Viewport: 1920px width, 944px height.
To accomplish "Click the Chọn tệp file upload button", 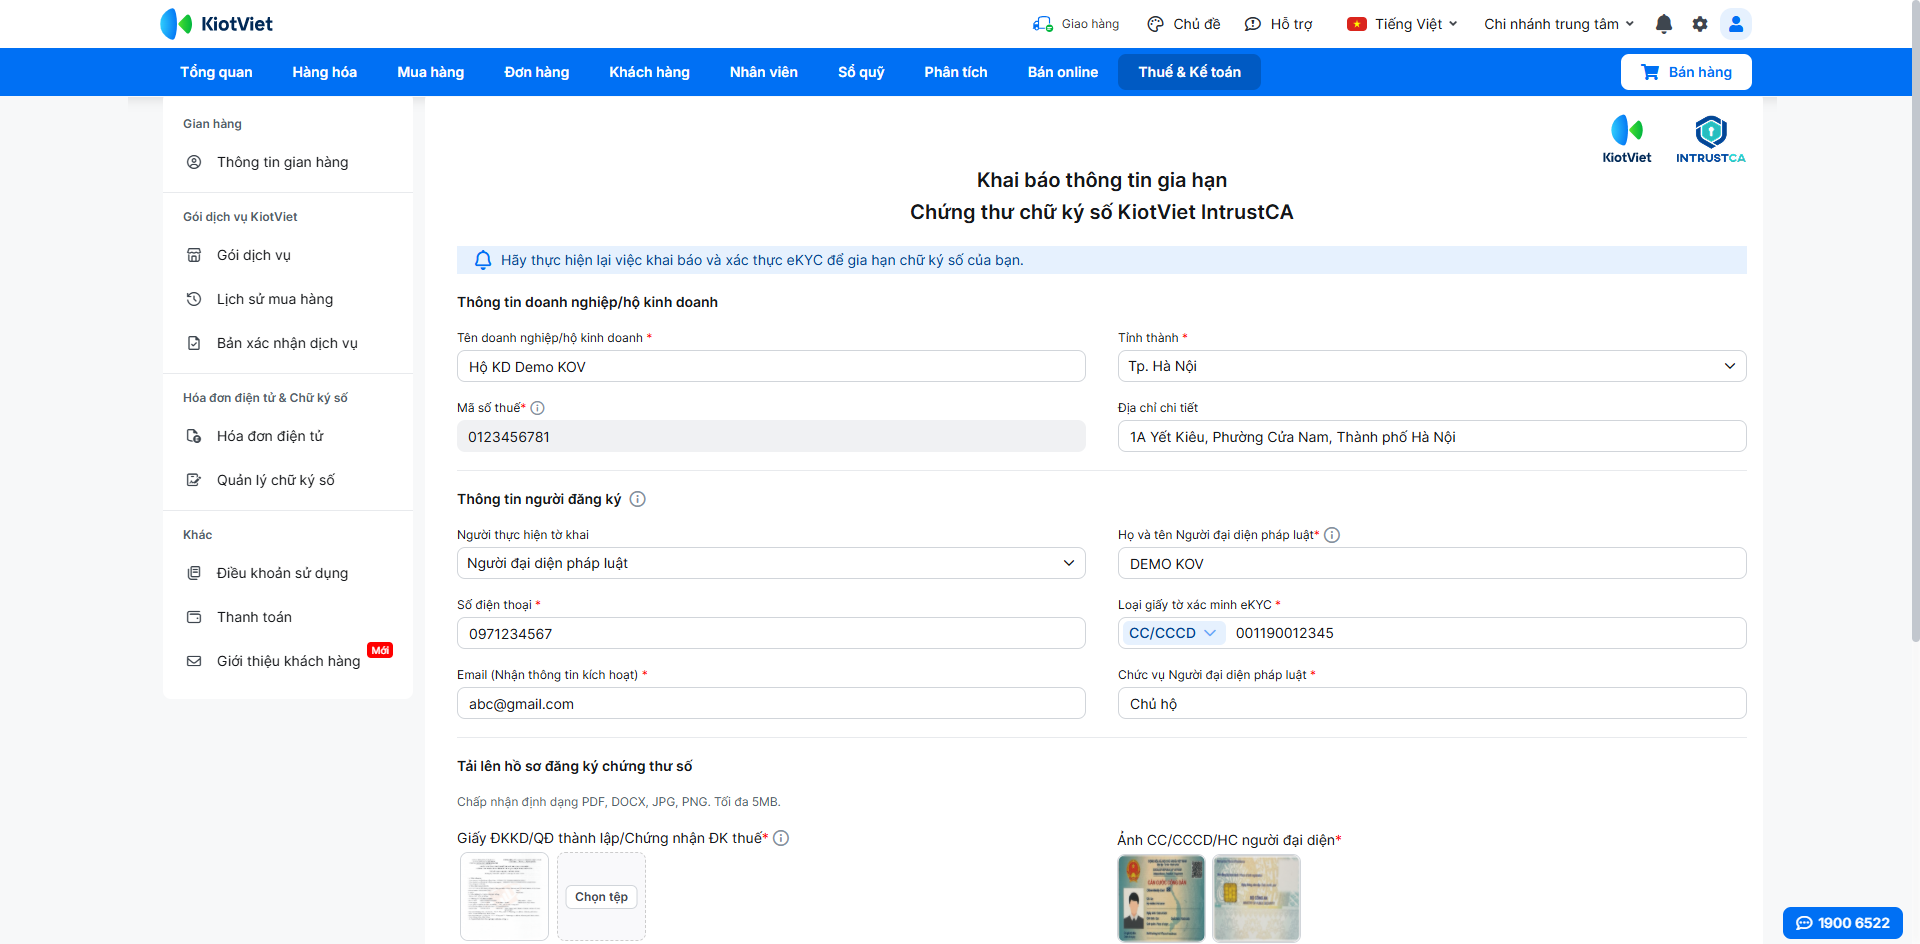I will click(x=601, y=897).
